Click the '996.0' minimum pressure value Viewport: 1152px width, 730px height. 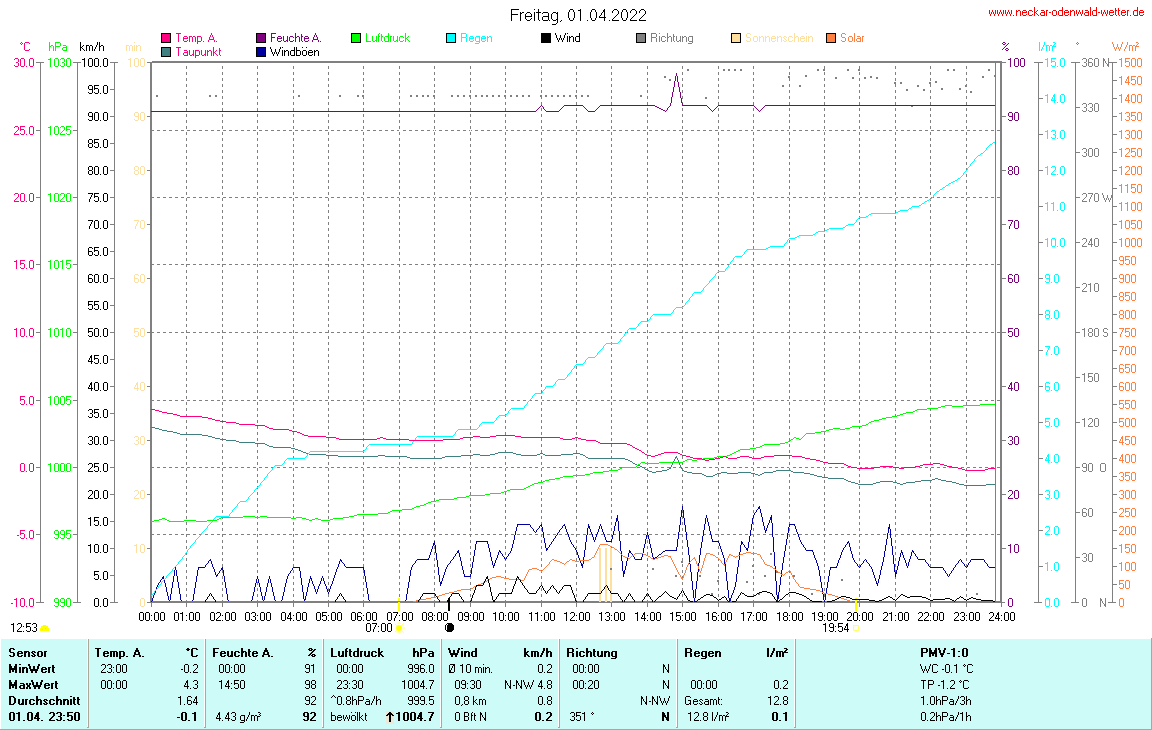click(x=421, y=669)
